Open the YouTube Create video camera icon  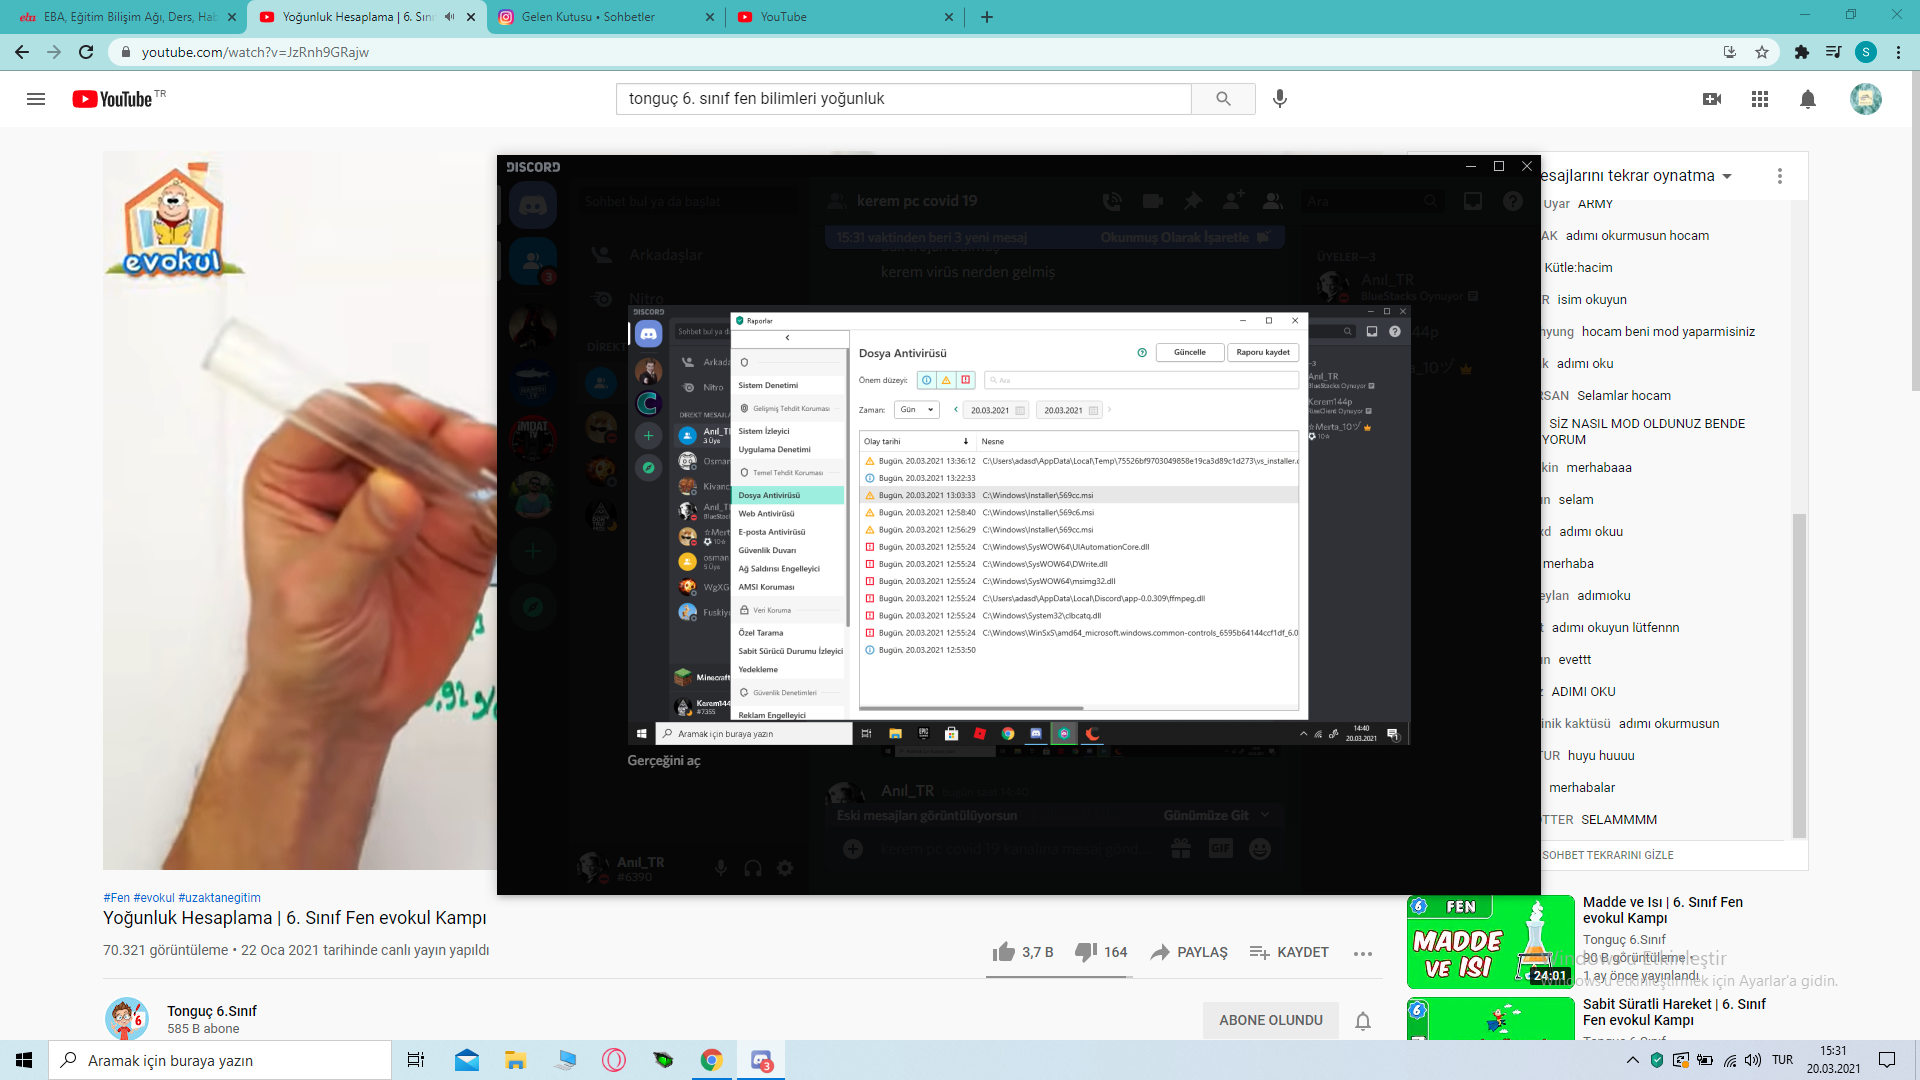(1712, 99)
